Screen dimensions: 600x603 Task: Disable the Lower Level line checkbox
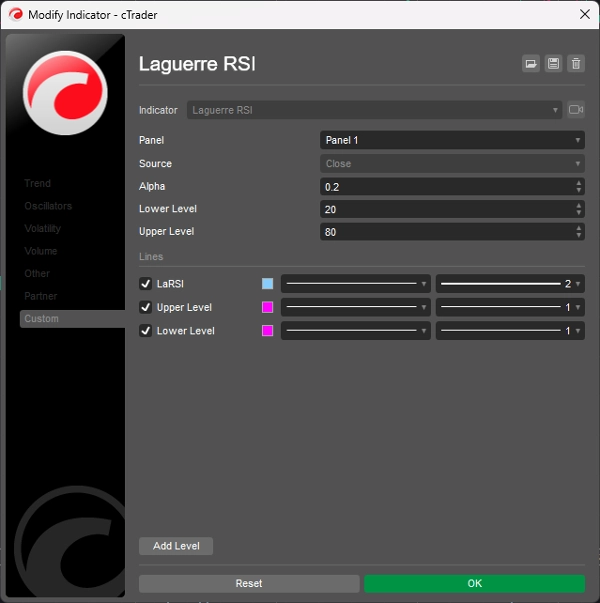(146, 330)
